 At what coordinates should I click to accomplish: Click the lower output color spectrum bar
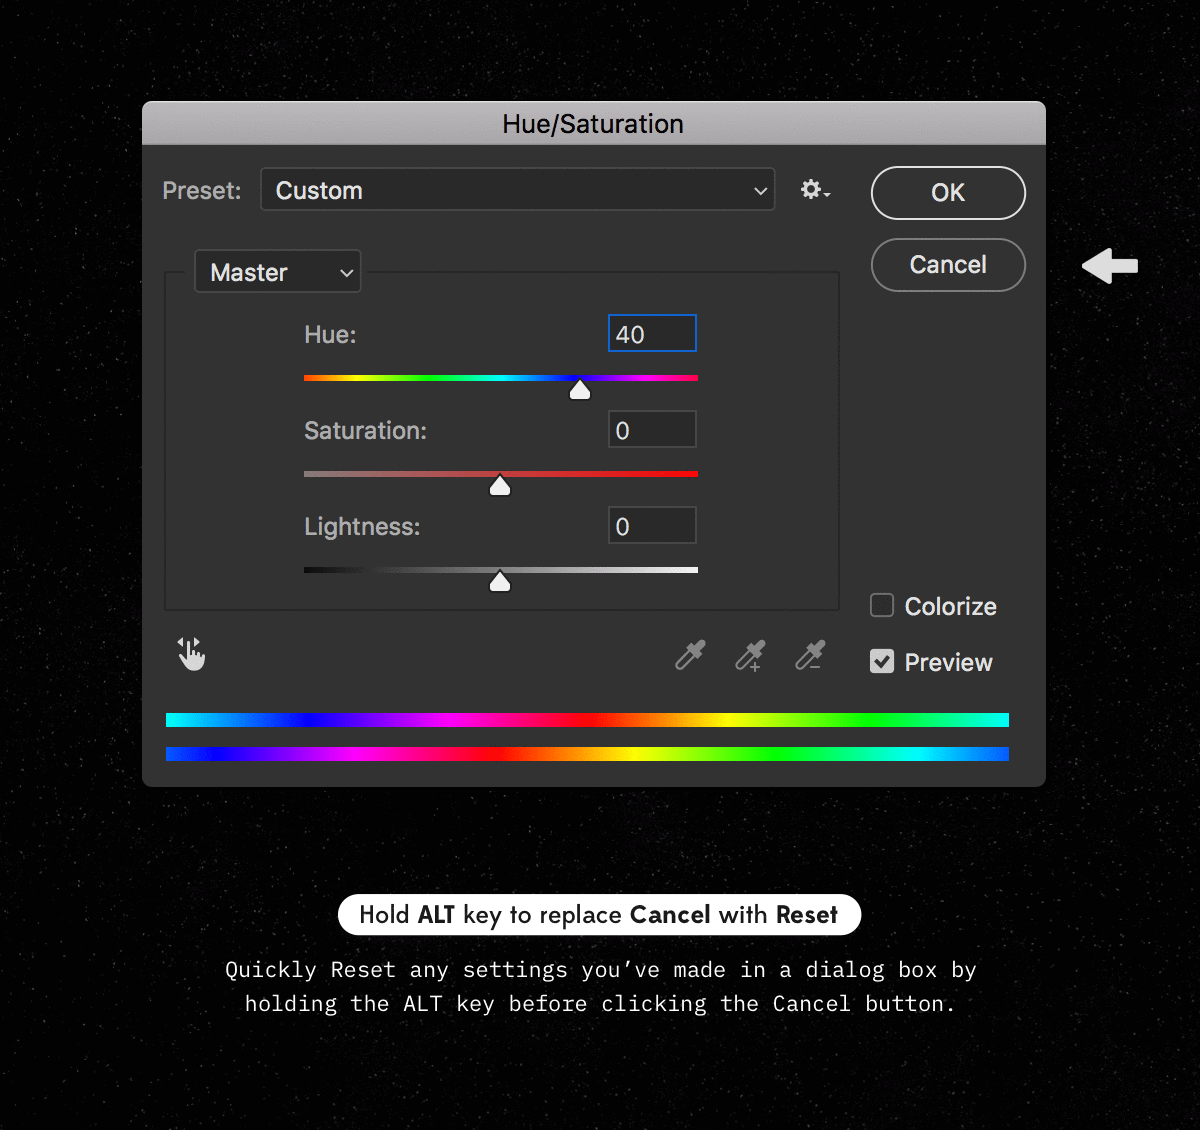click(587, 754)
